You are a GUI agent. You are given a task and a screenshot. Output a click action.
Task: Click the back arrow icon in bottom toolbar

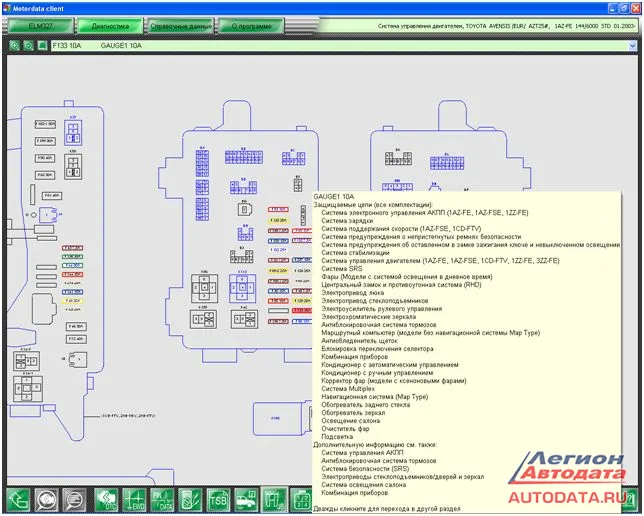coord(18,500)
